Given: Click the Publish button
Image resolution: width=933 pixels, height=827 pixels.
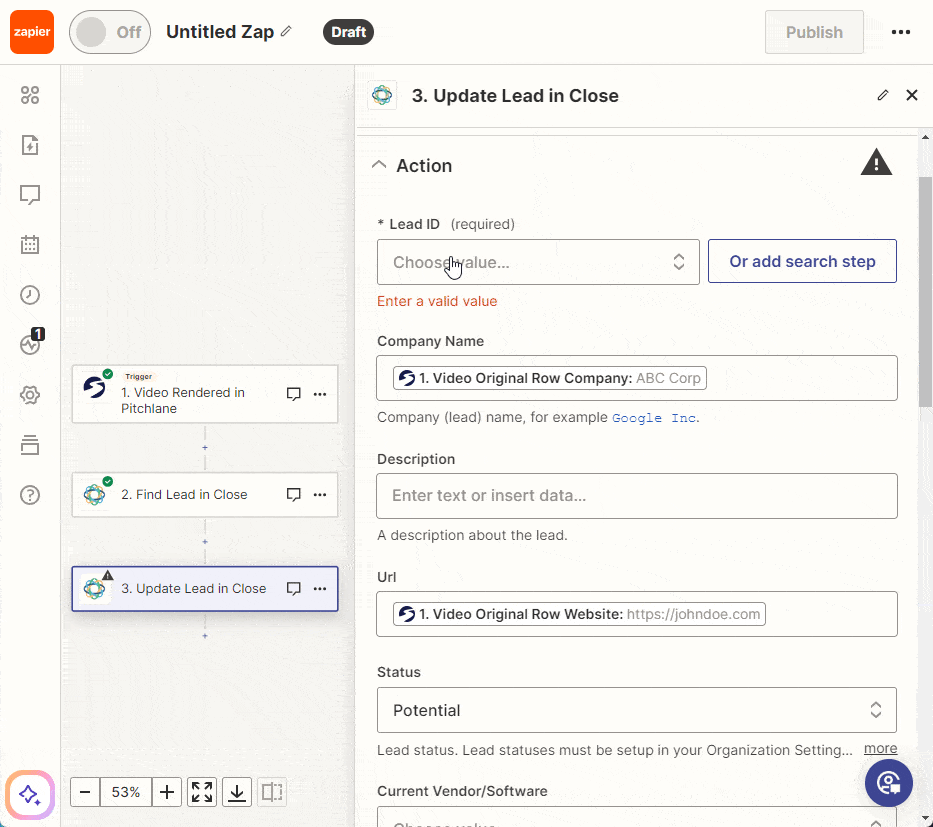Looking at the screenshot, I should point(814,32).
